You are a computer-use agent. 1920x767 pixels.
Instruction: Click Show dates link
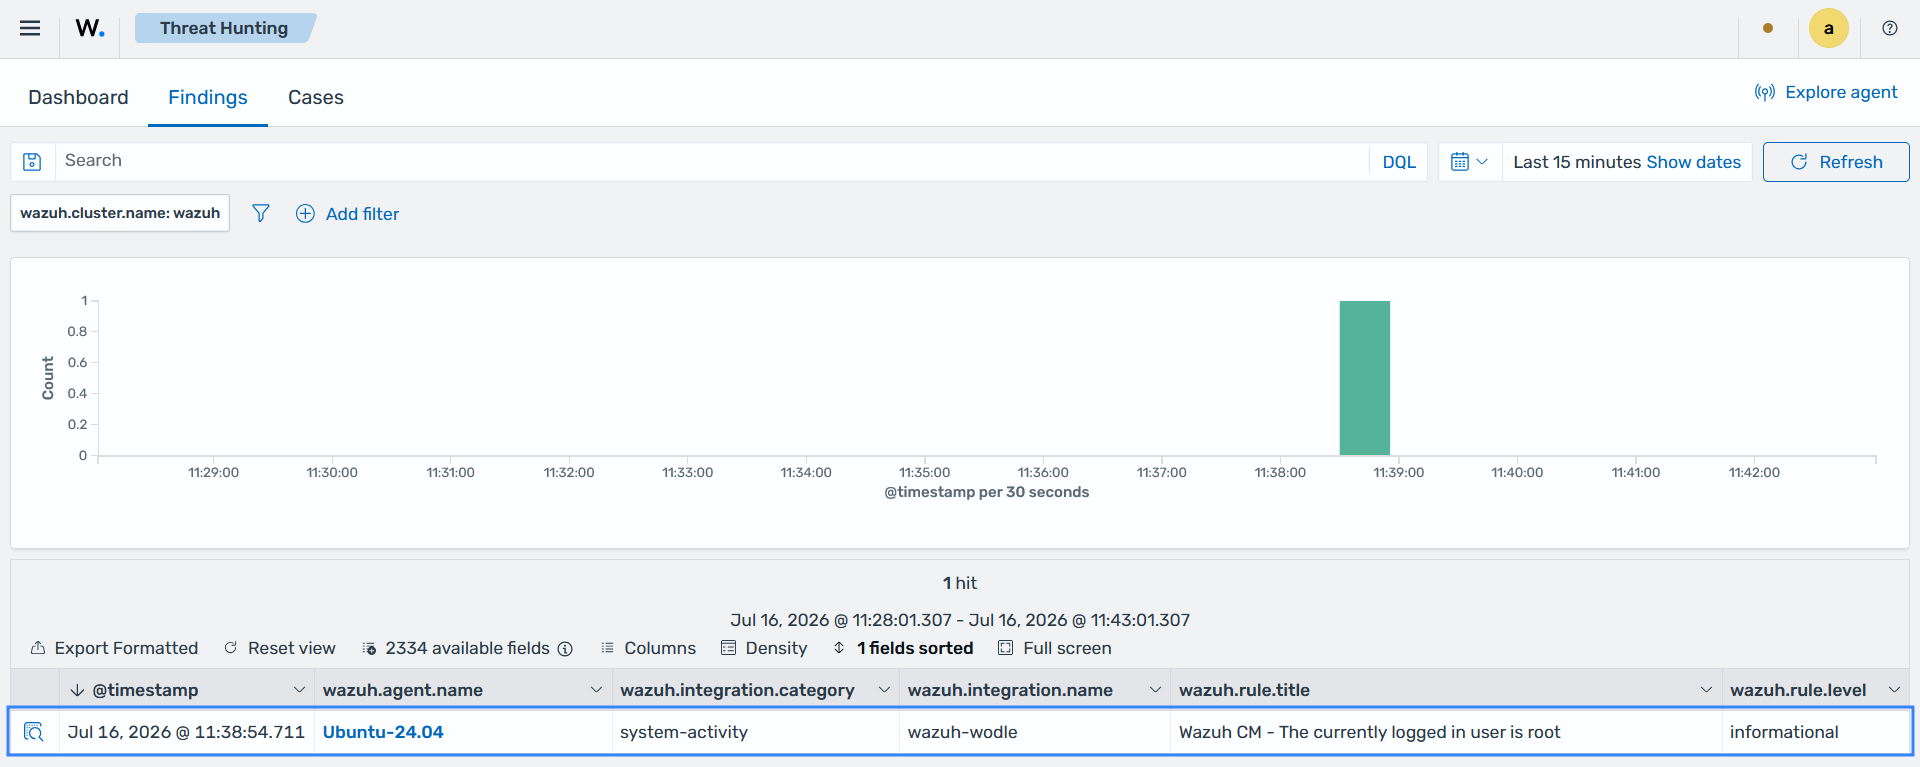coord(1693,162)
